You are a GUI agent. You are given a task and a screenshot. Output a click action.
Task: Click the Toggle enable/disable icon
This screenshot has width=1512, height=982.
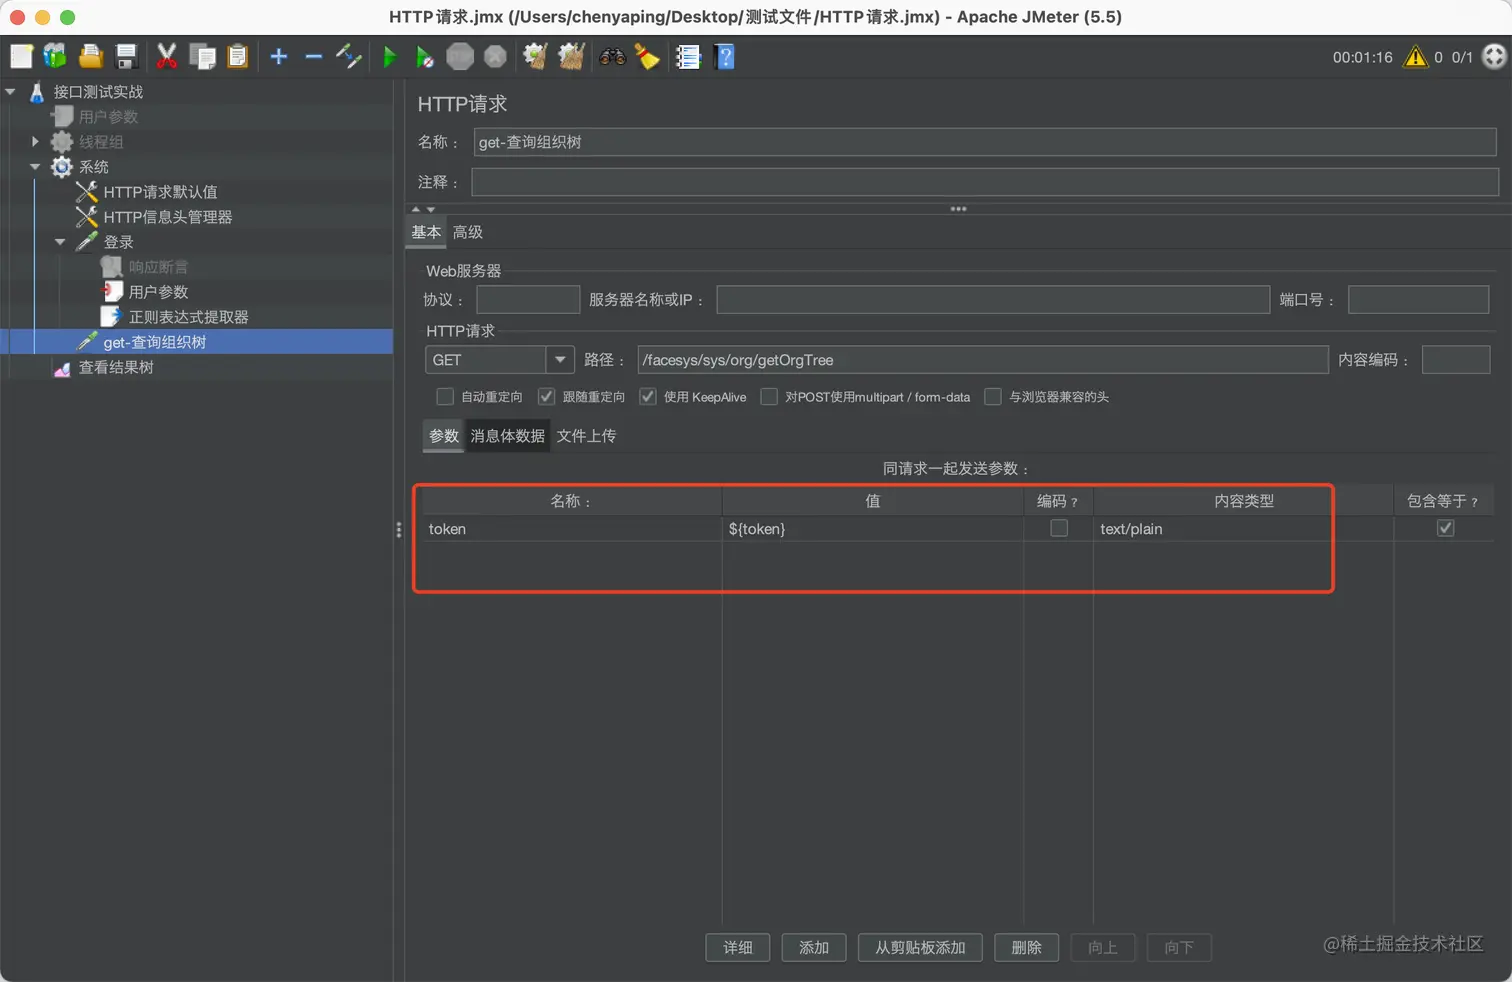pos(349,57)
